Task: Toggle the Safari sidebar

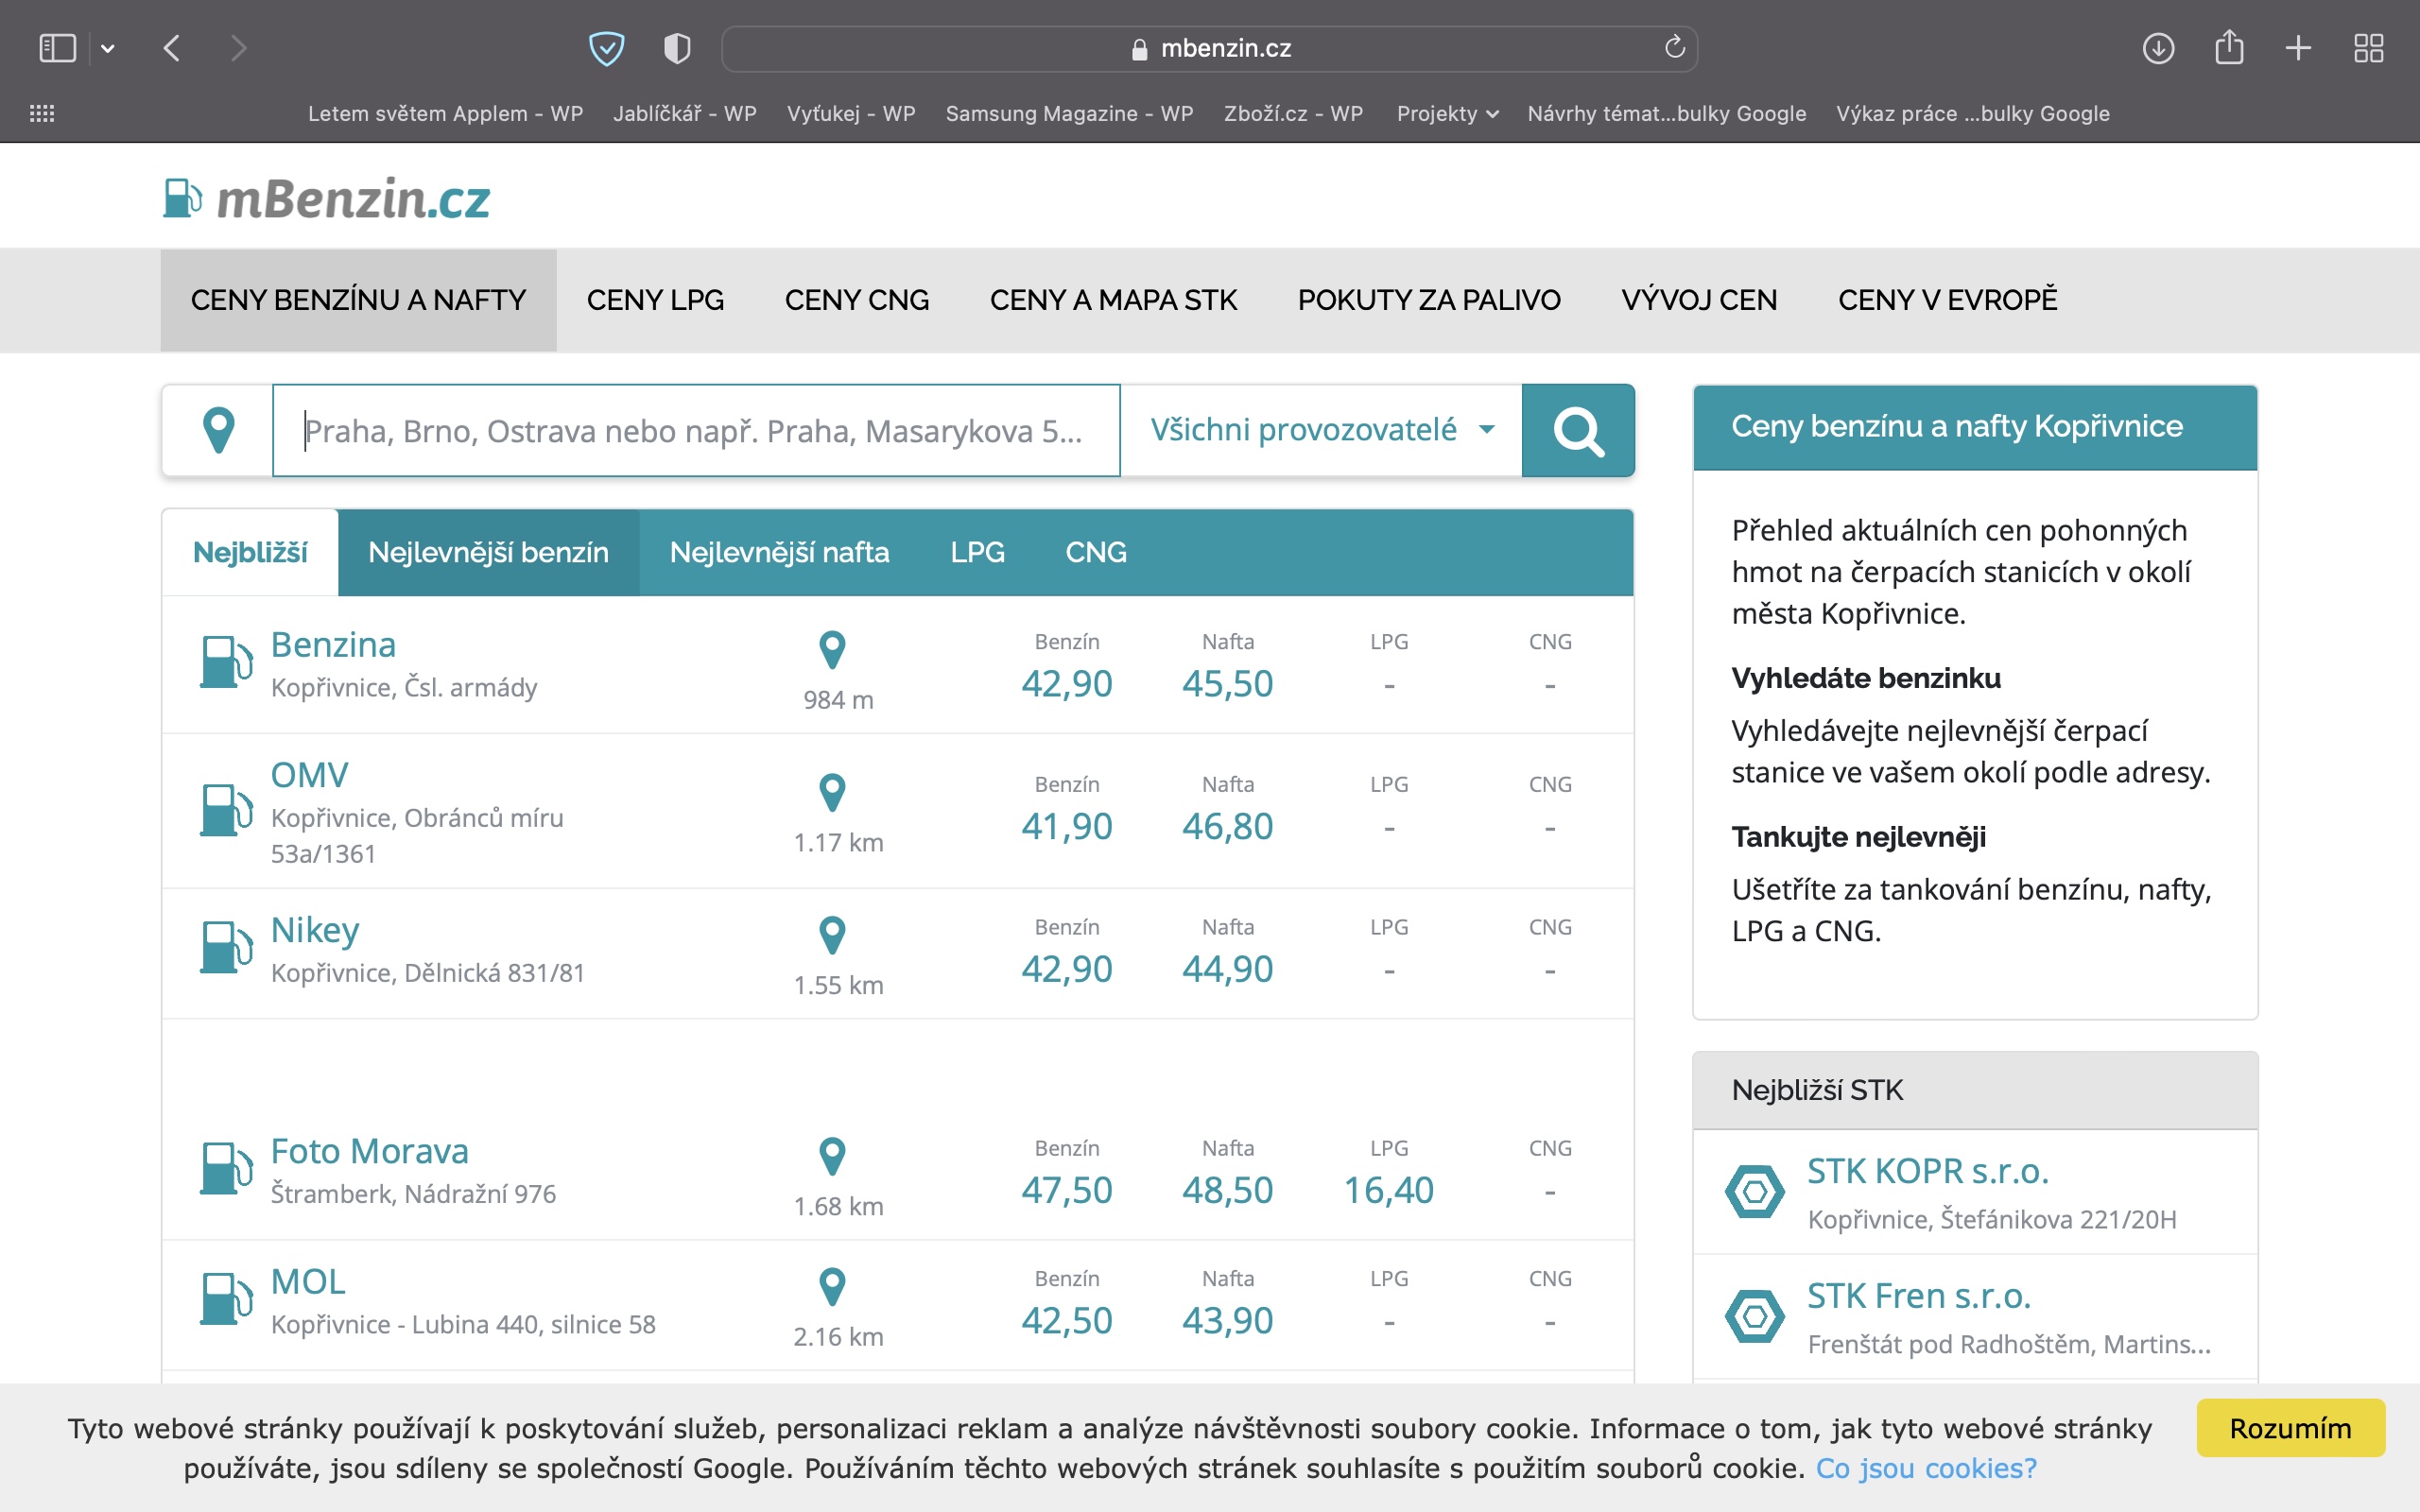Action: point(57,48)
